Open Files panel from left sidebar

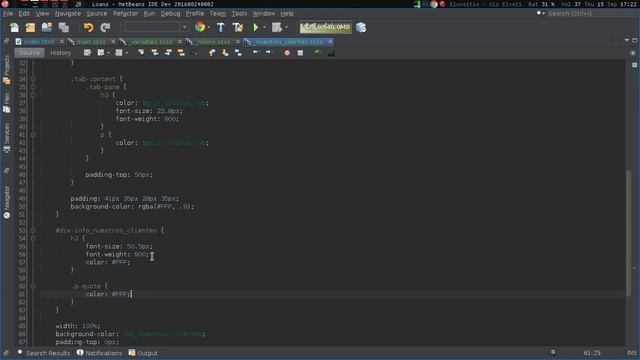coord(7,103)
